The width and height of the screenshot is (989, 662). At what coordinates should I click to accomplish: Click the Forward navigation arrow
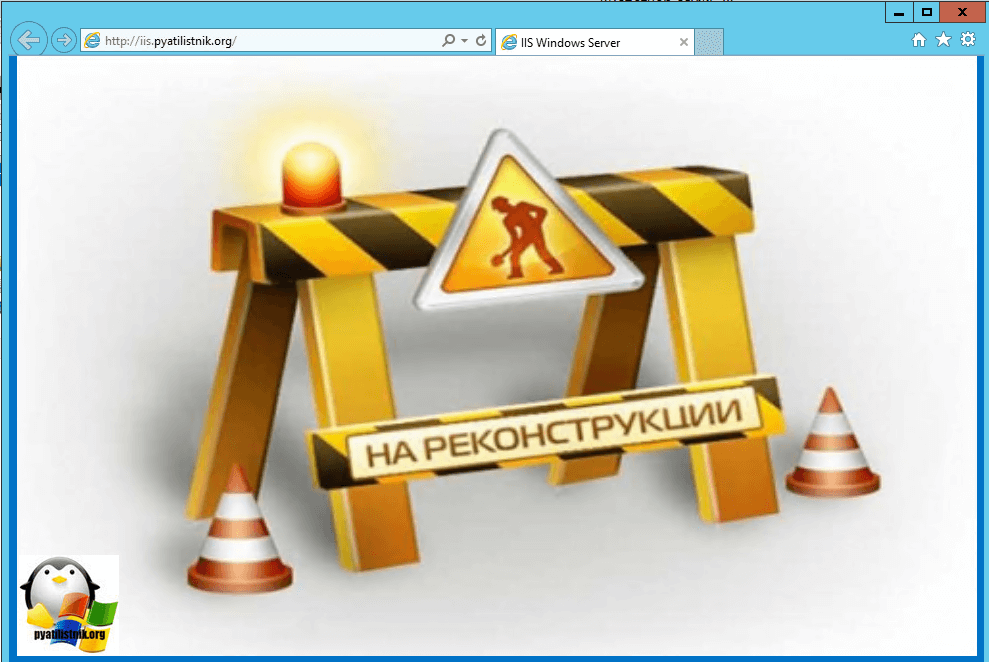point(64,40)
